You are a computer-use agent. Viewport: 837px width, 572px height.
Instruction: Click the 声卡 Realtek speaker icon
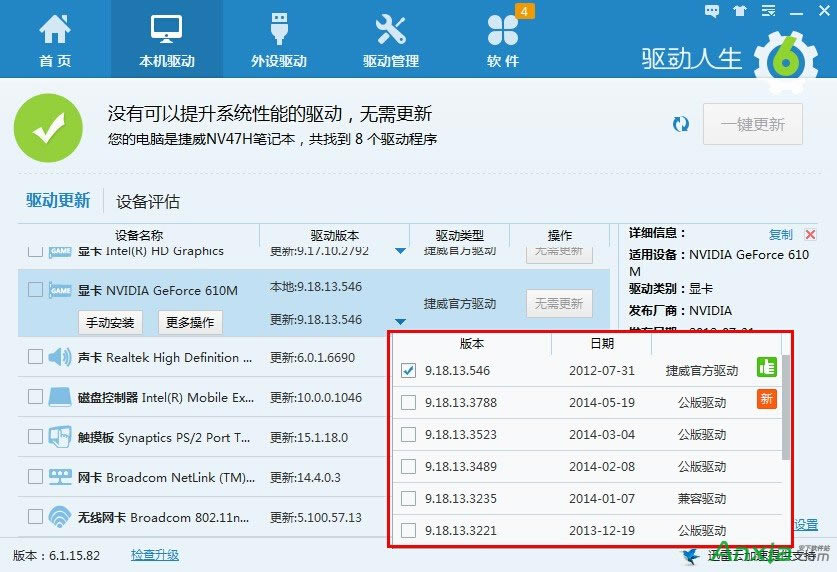coord(59,357)
